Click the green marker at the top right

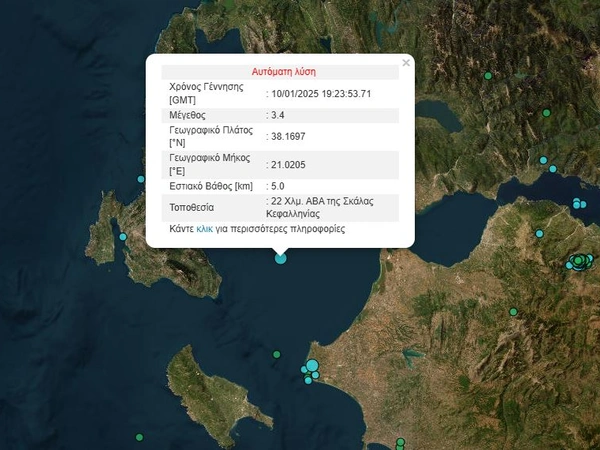point(489,75)
